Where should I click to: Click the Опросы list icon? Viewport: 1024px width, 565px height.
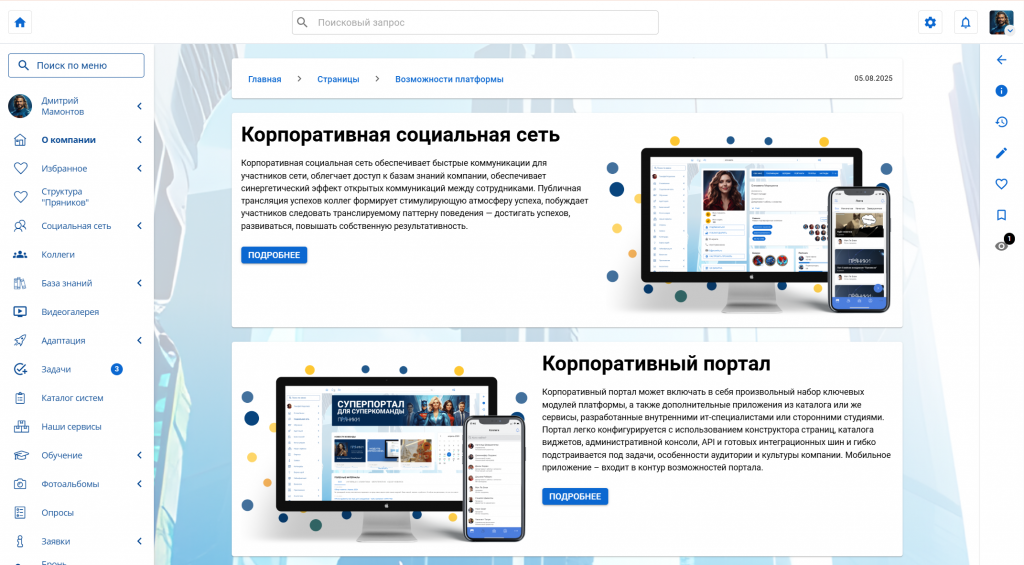coord(20,513)
